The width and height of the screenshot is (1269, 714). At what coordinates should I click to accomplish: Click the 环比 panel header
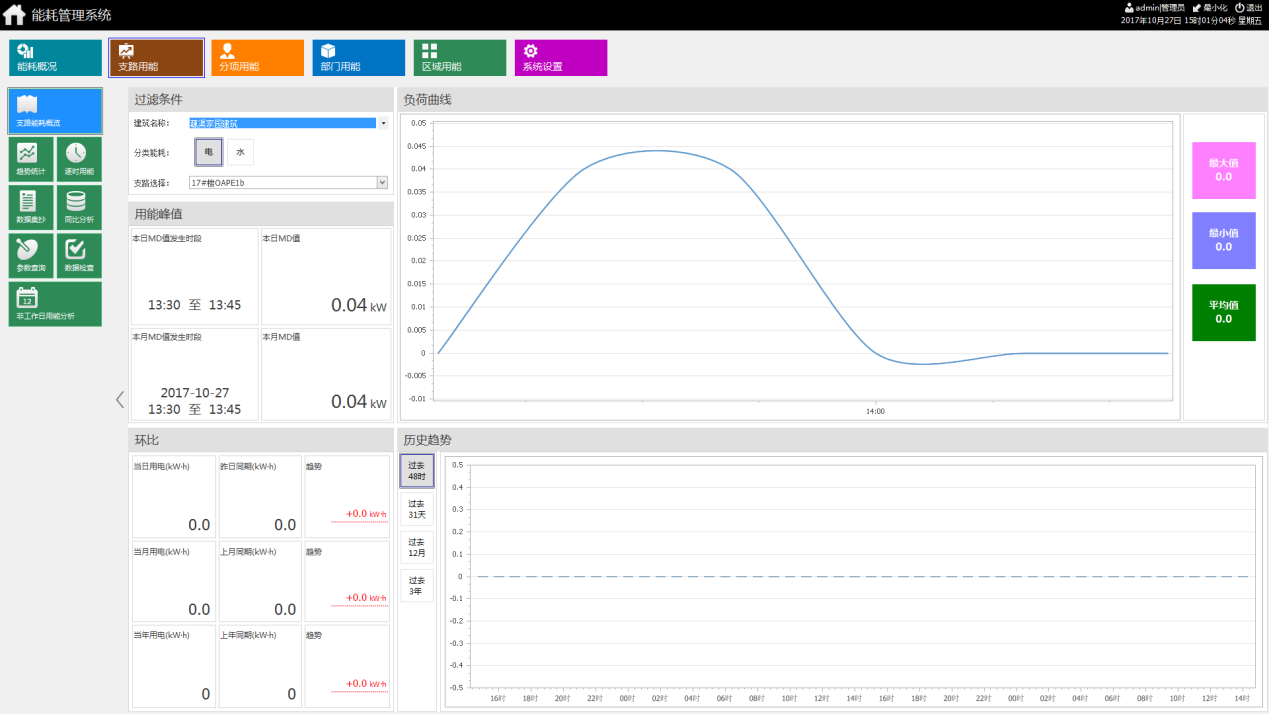pos(261,440)
